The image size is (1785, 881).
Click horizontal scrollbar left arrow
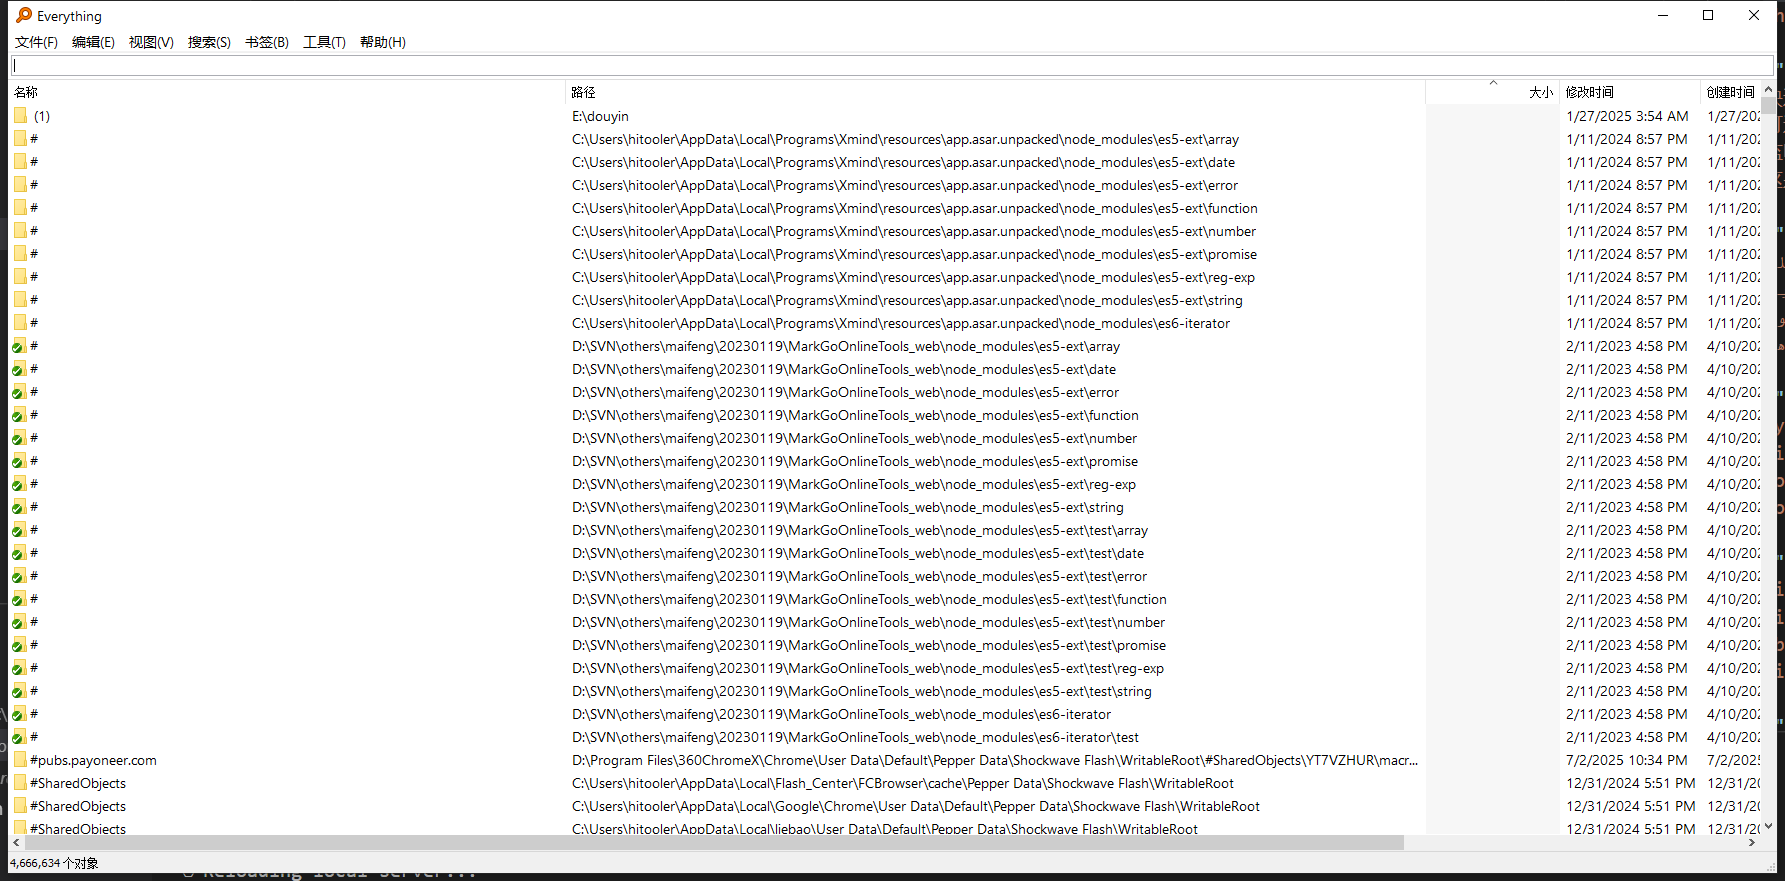(x=16, y=843)
